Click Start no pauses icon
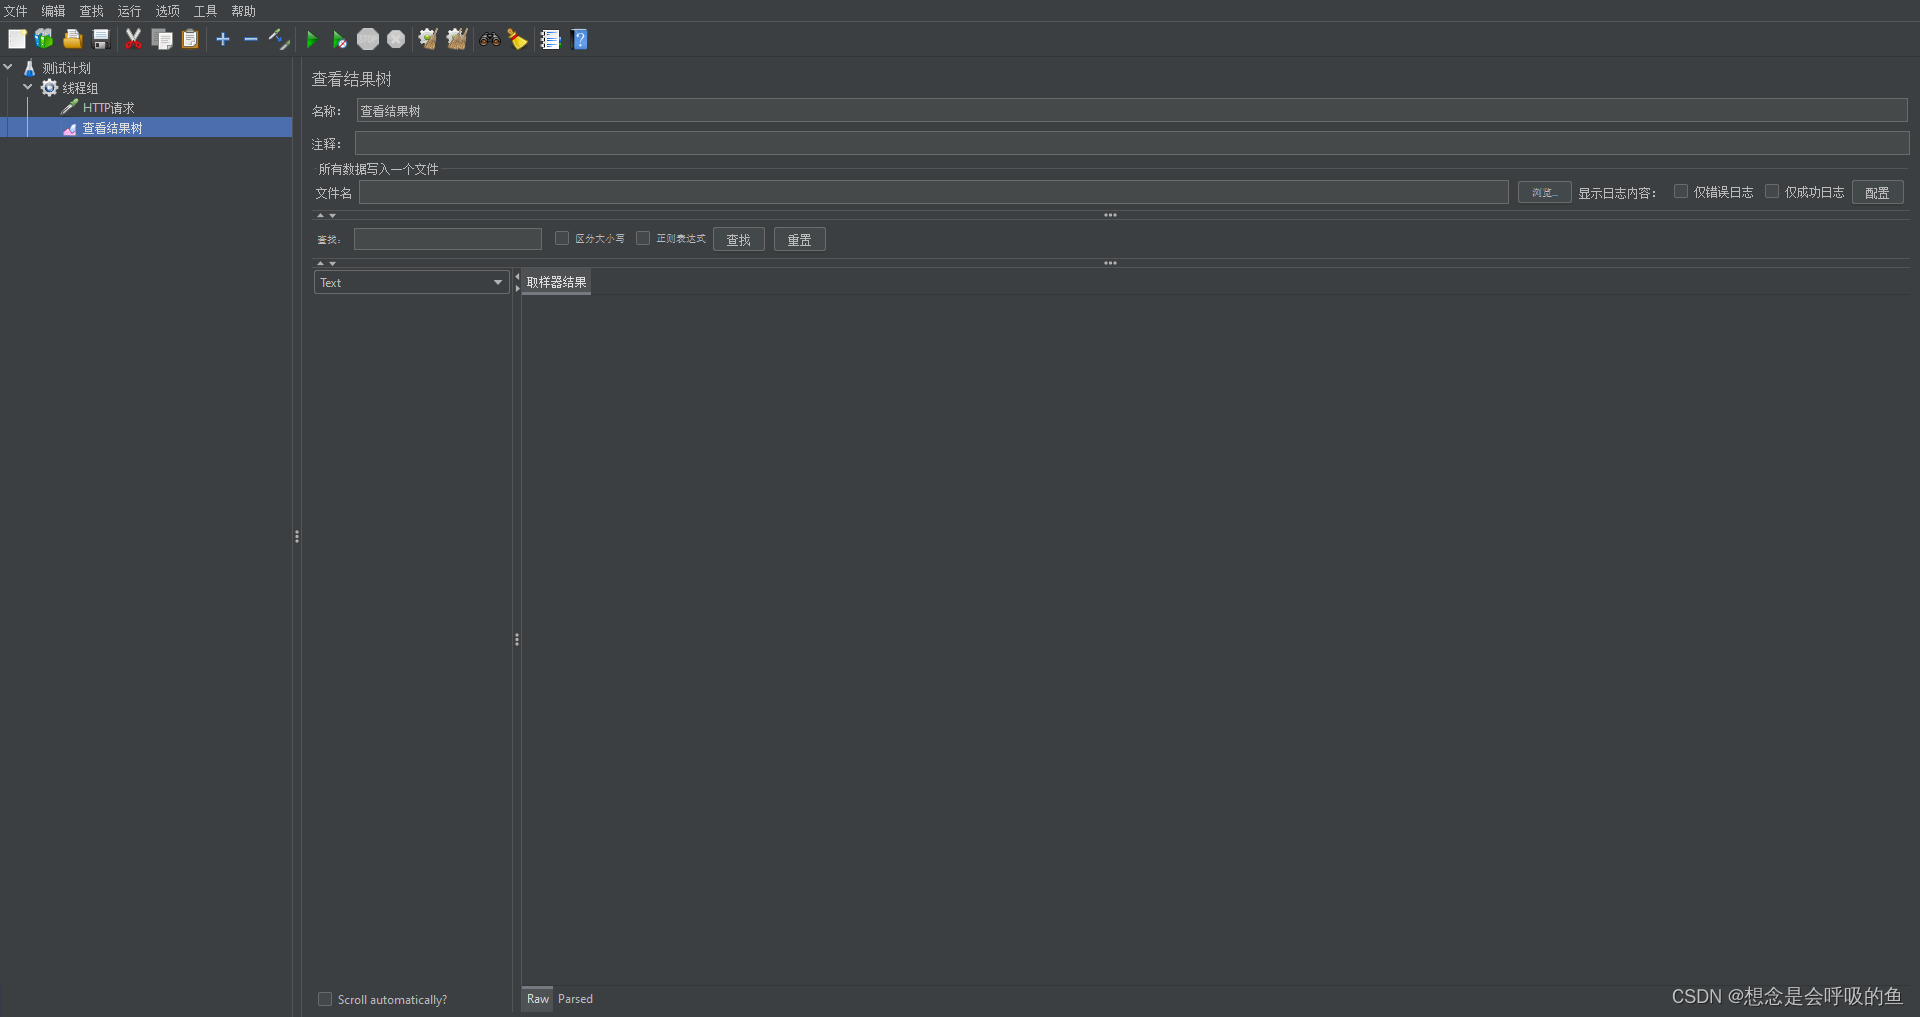This screenshot has width=1920, height=1017. point(340,39)
